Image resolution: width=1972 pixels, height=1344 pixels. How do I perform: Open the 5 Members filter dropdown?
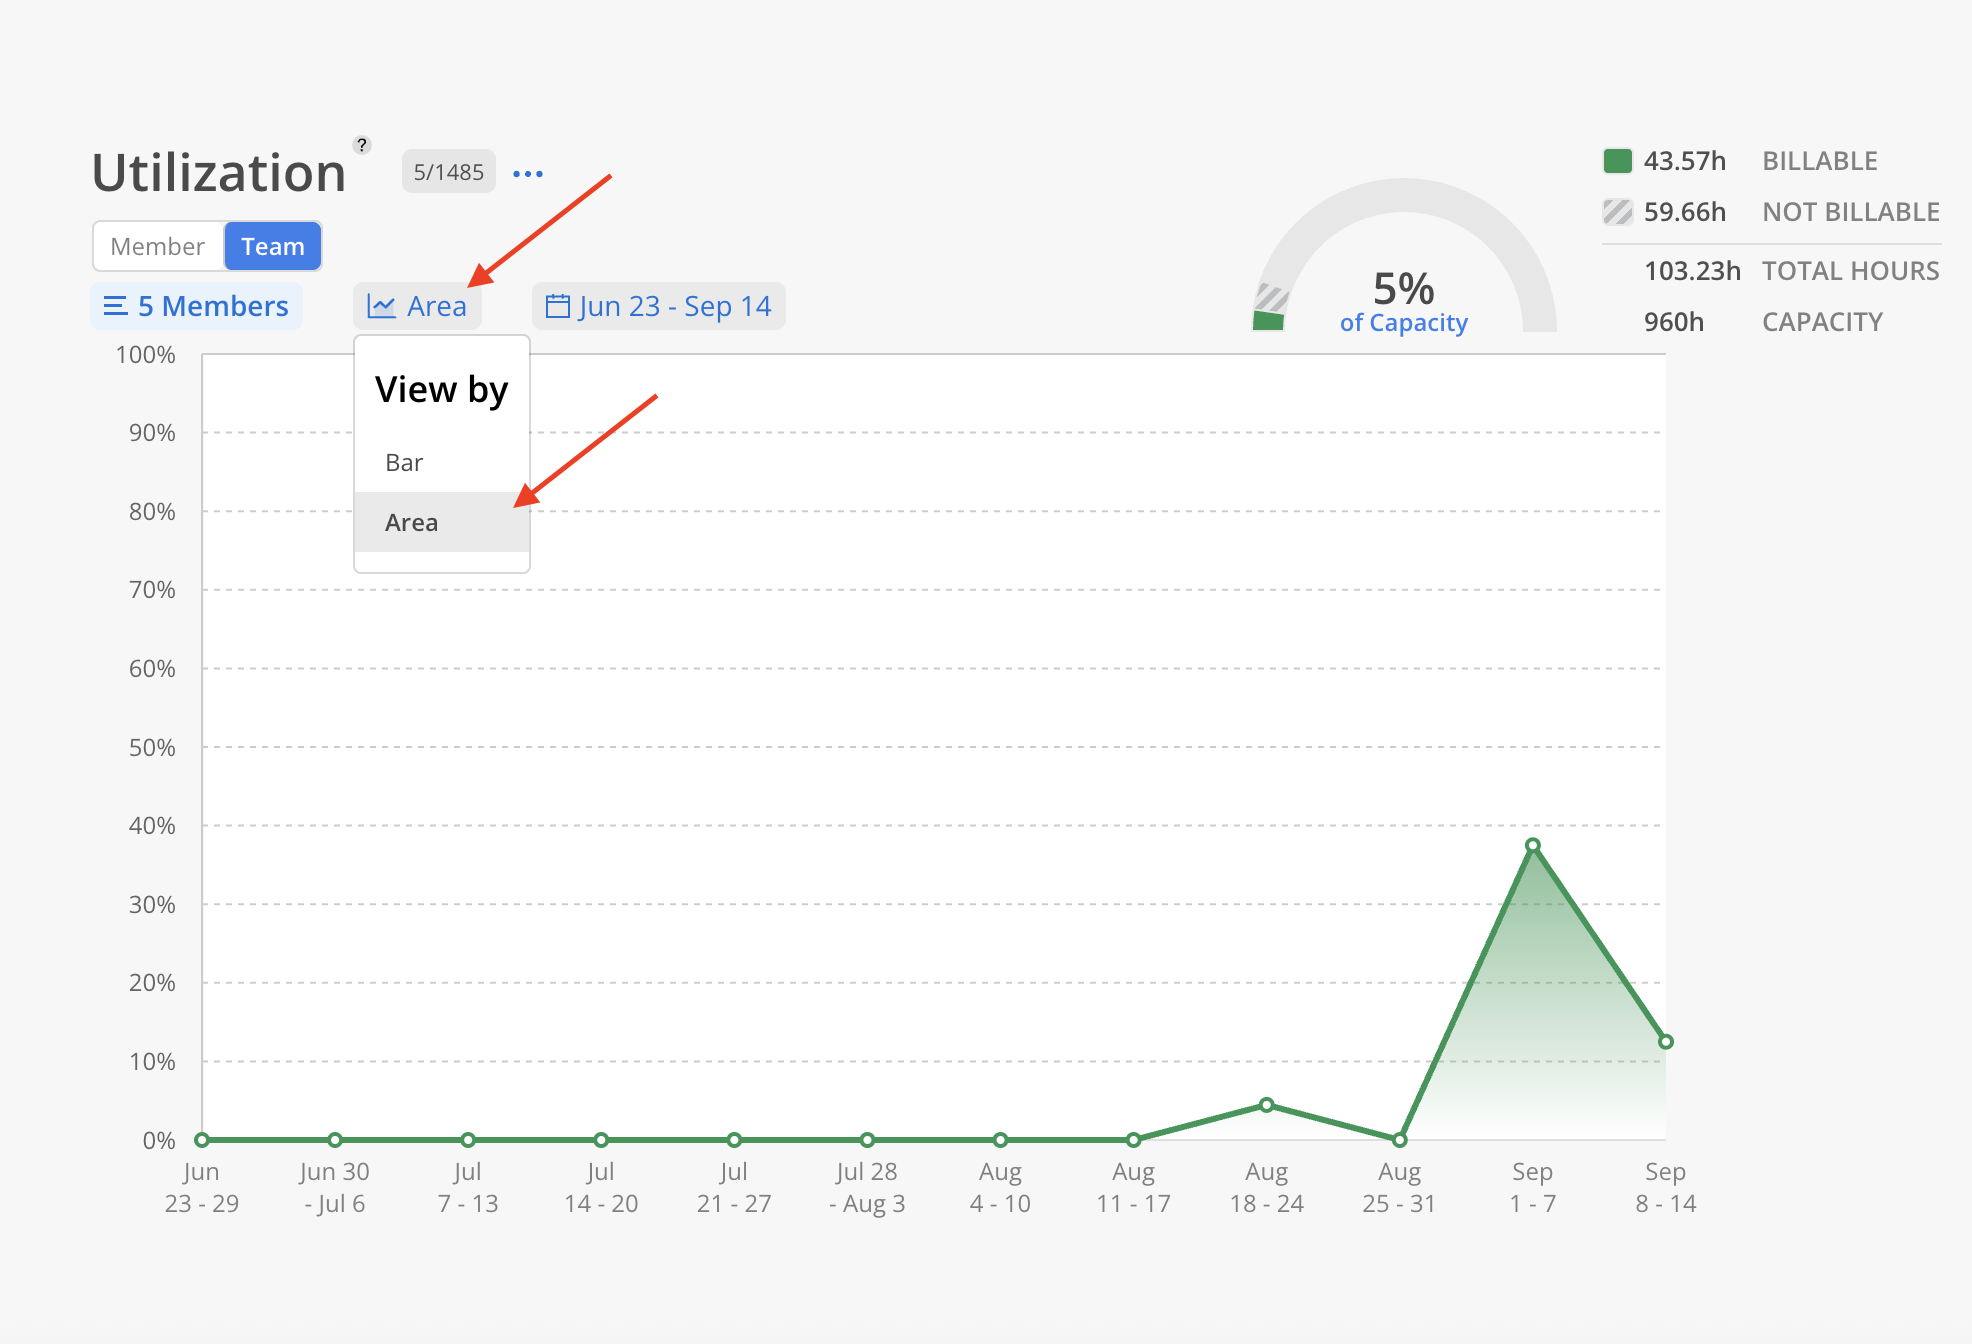pyautogui.click(x=197, y=306)
